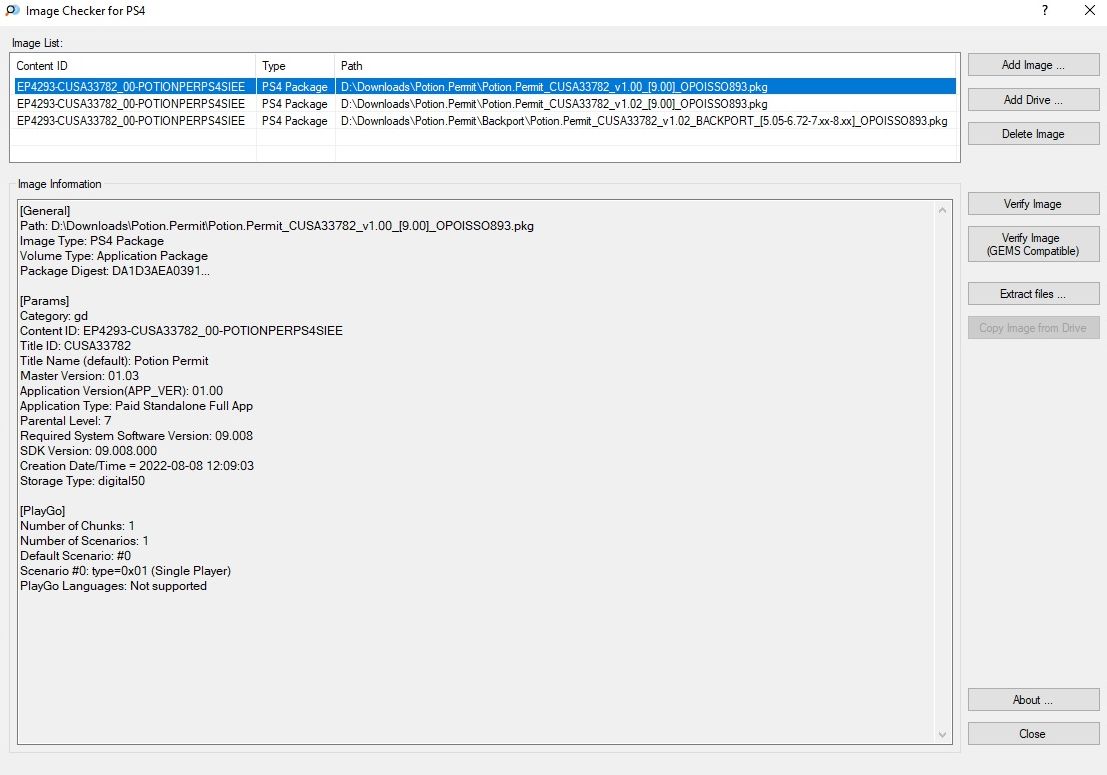Viewport: 1107px width, 775px height.
Task: Click the Image Checker app icon in title bar
Action: [12, 11]
